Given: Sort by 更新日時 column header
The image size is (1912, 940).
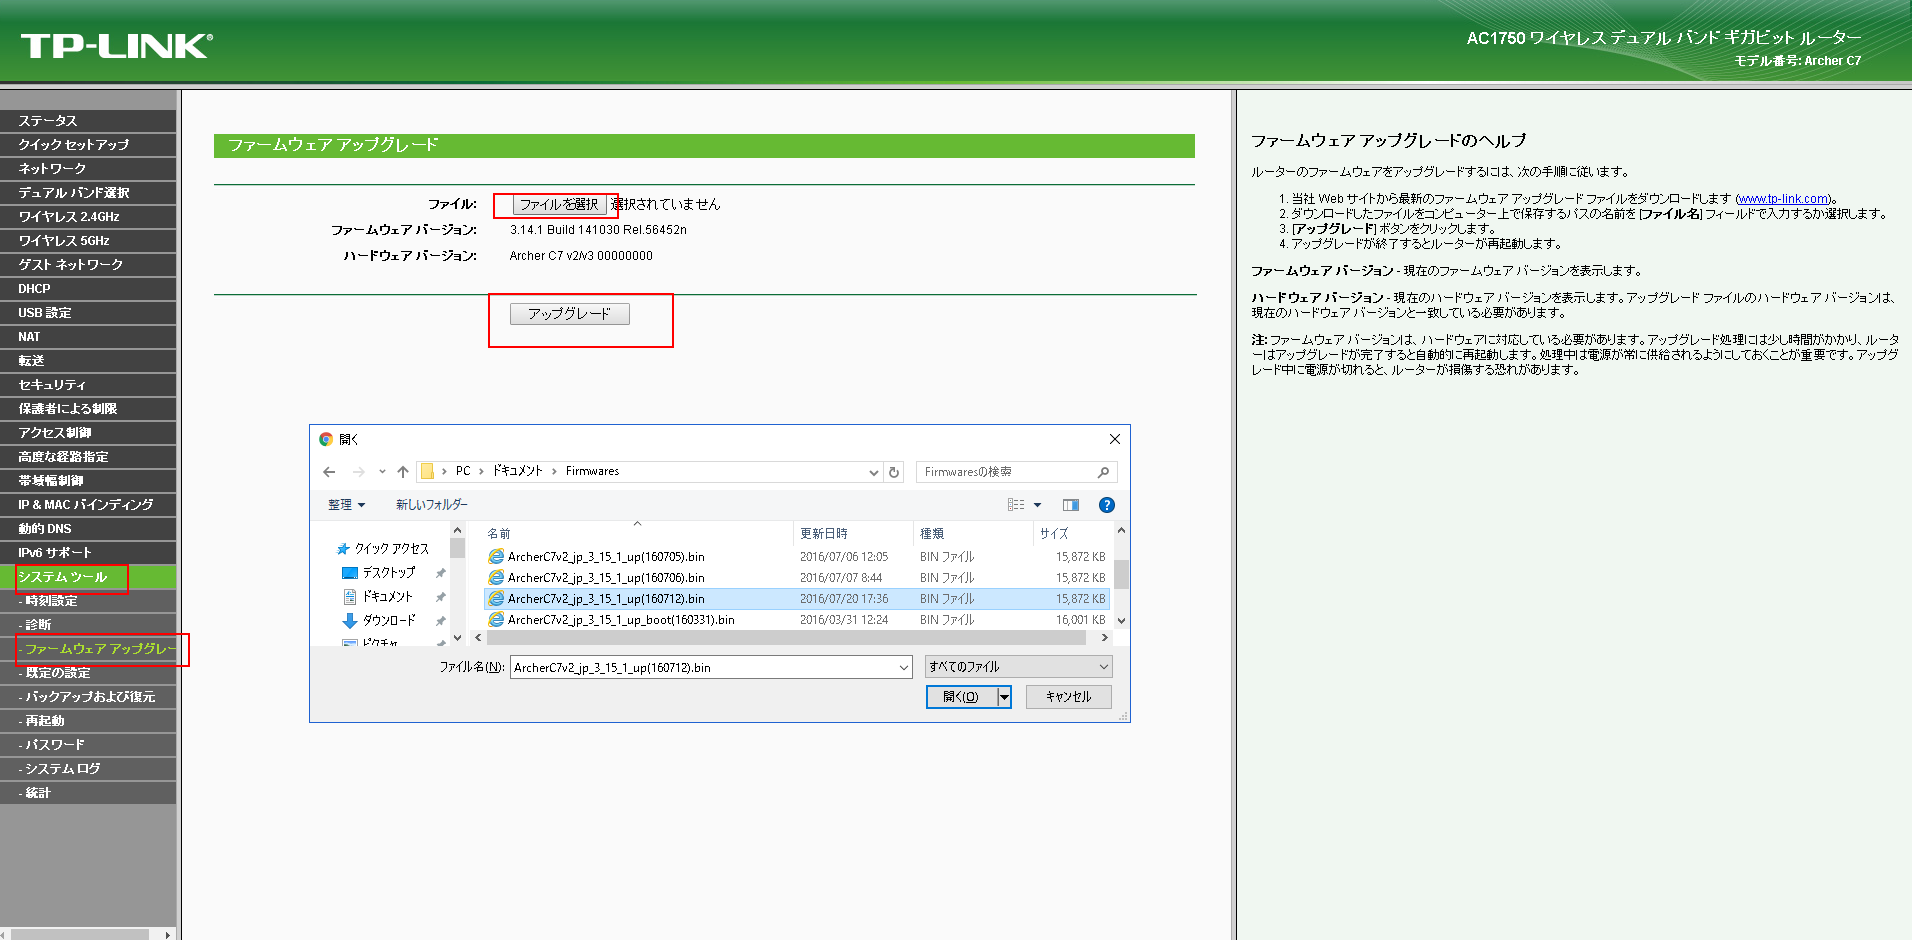Looking at the screenshot, I should pyautogui.click(x=854, y=533).
